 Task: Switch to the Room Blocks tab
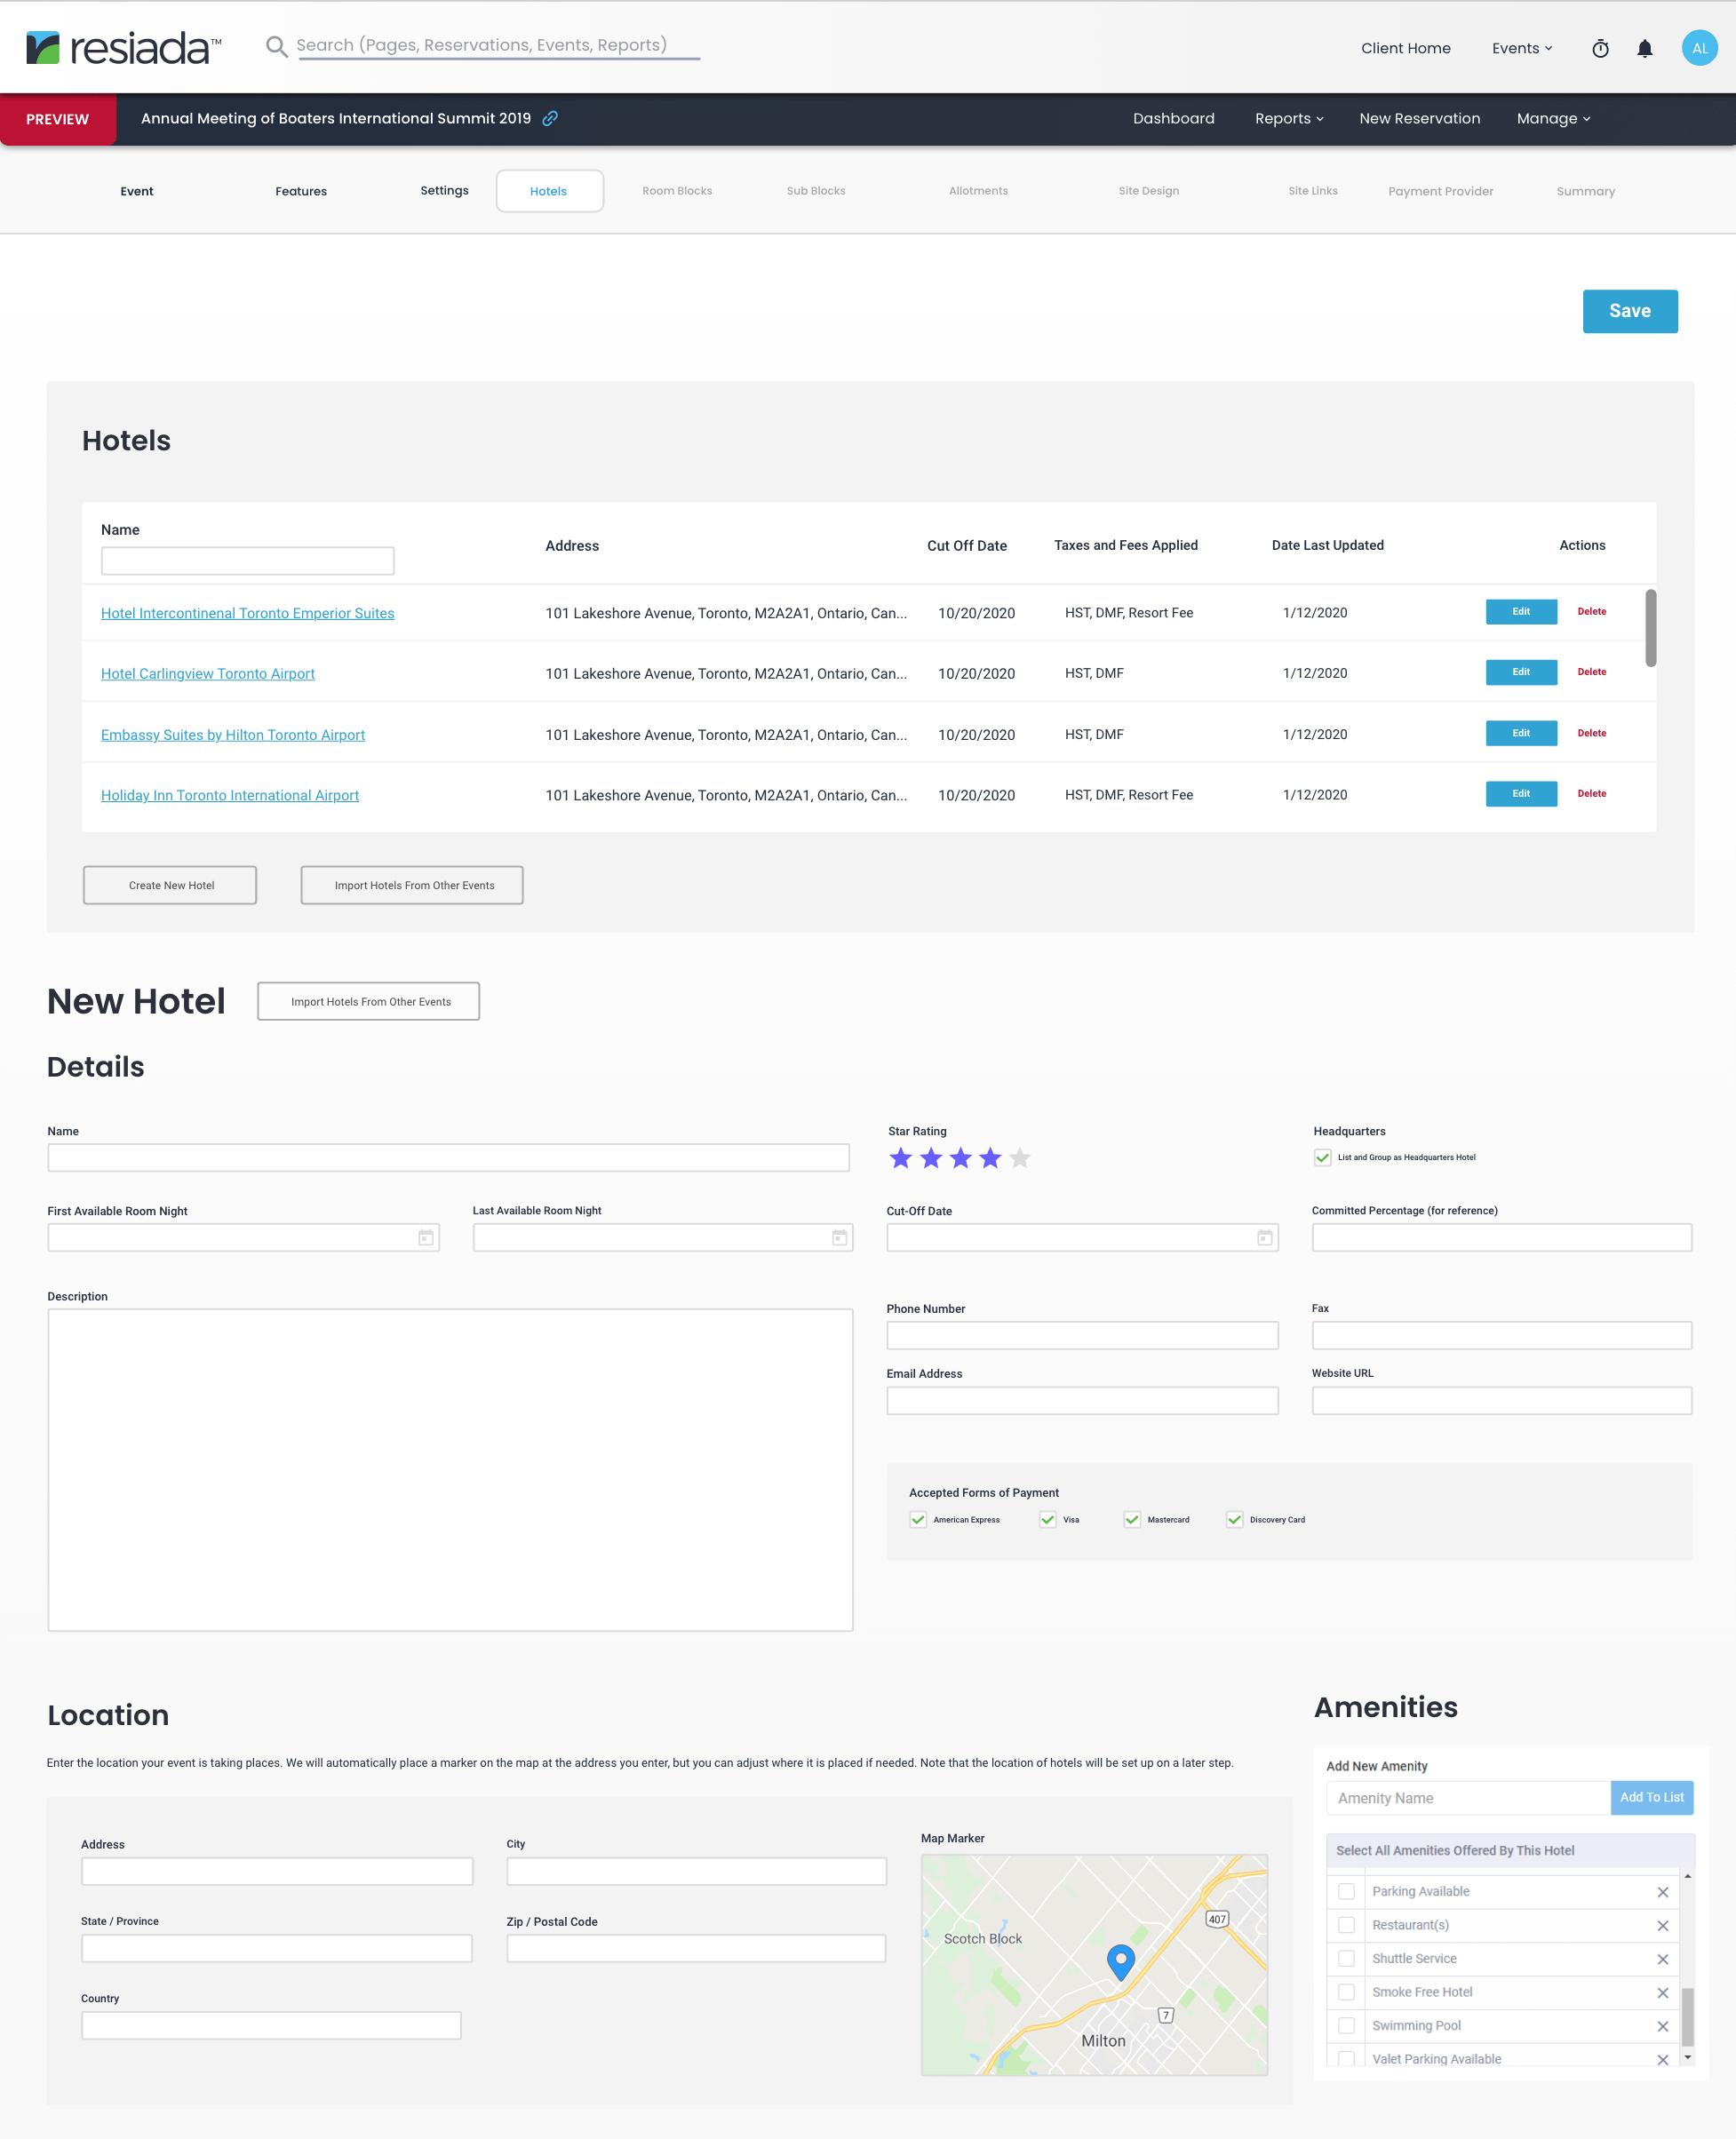point(677,191)
